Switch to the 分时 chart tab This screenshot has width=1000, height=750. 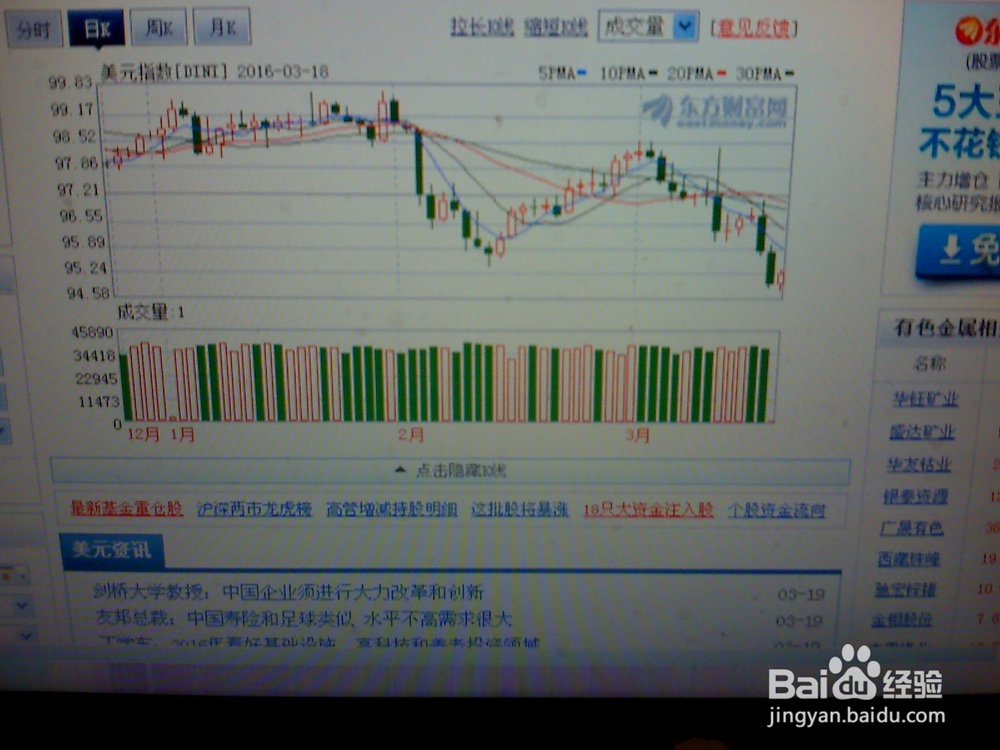[x=34, y=29]
